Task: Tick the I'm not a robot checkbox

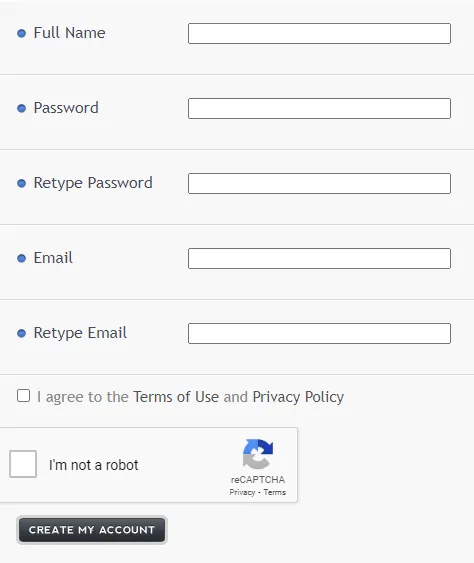Action: point(23,464)
